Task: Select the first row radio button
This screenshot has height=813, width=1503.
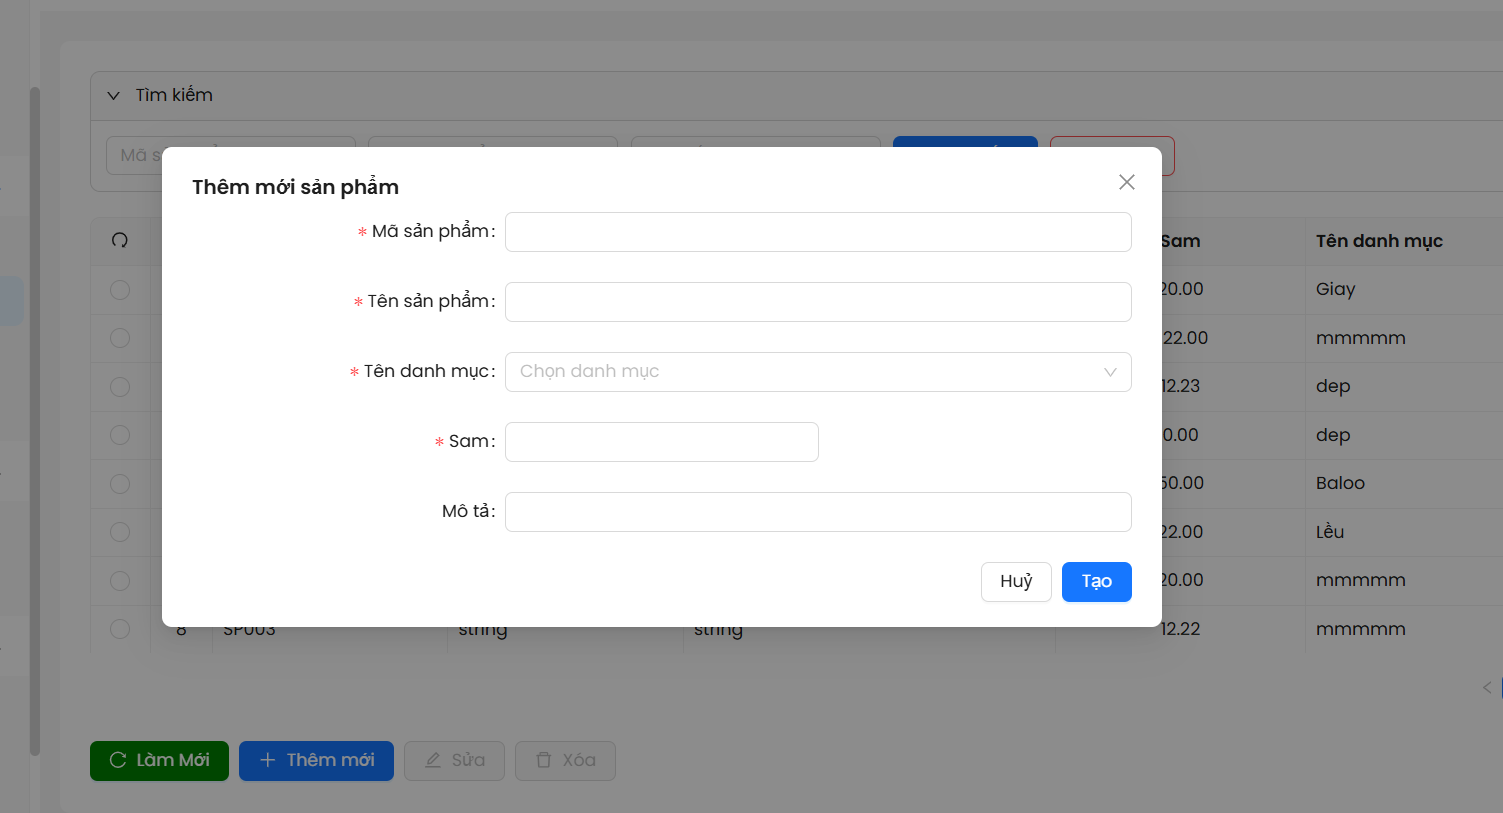Action: (x=120, y=290)
